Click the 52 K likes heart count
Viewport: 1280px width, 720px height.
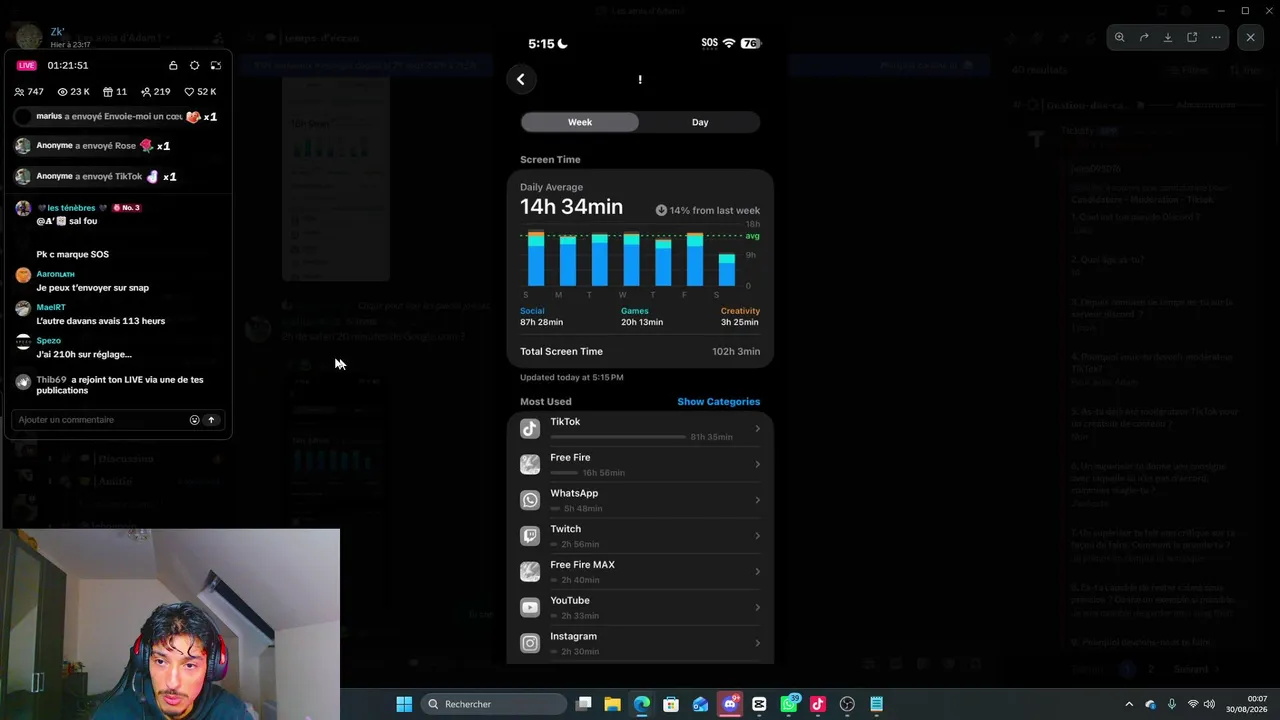tap(200, 92)
